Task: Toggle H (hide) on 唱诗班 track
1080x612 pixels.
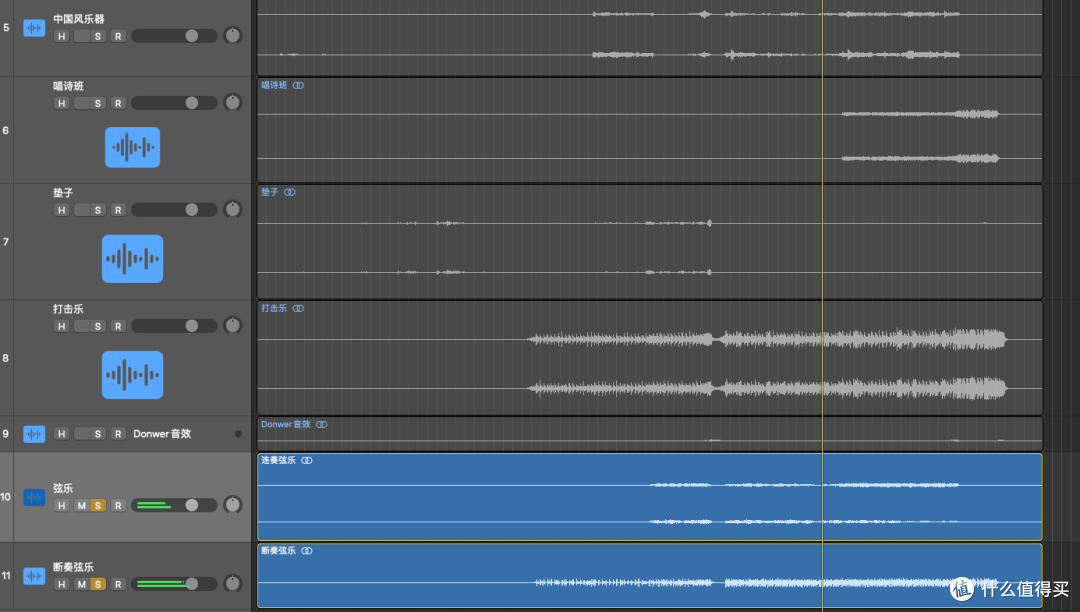Action: pyautogui.click(x=62, y=103)
